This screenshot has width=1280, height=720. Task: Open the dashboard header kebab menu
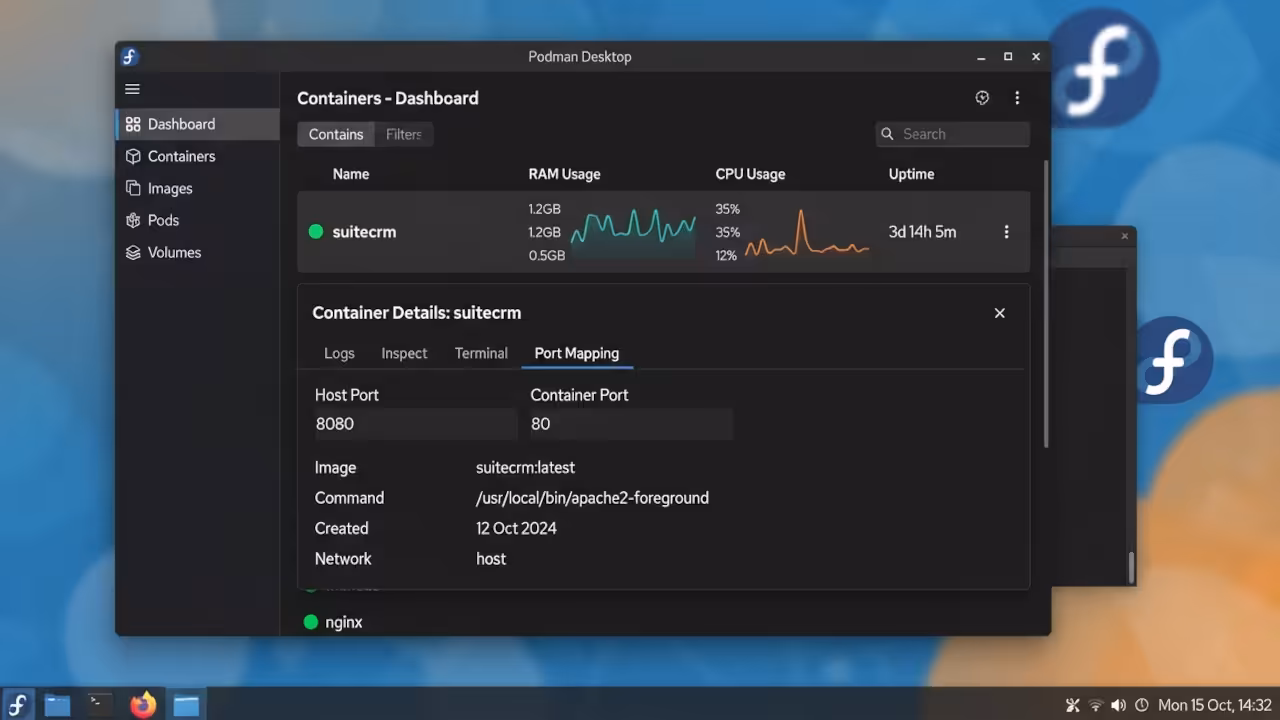(x=1017, y=98)
